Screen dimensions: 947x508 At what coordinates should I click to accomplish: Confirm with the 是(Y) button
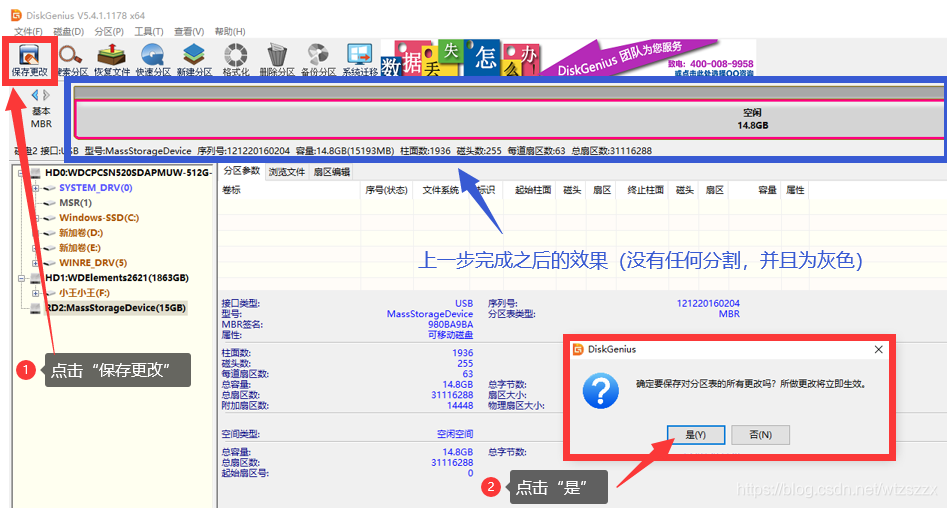pyautogui.click(x=696, y=434)
